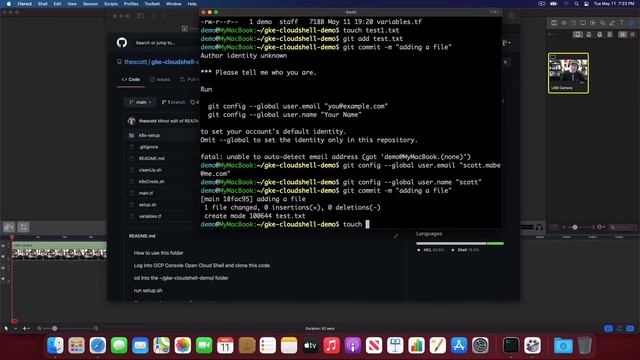Open Calendar from the Dock
Screen dimensions: 640x360
coord(225,346)
